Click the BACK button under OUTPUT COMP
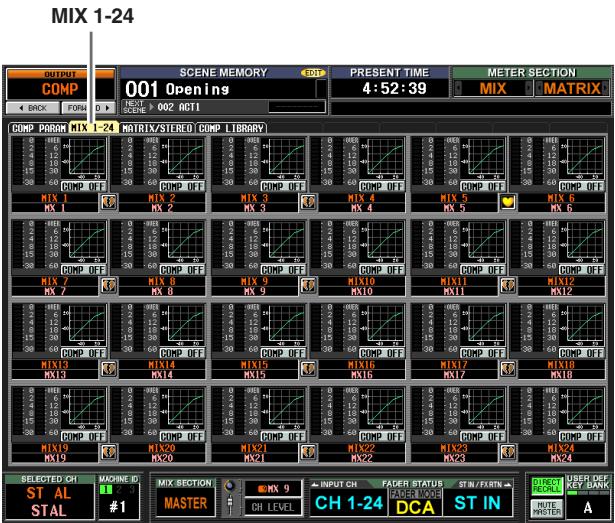Viewport: 615px width, 523px height. tap(33, 108)
